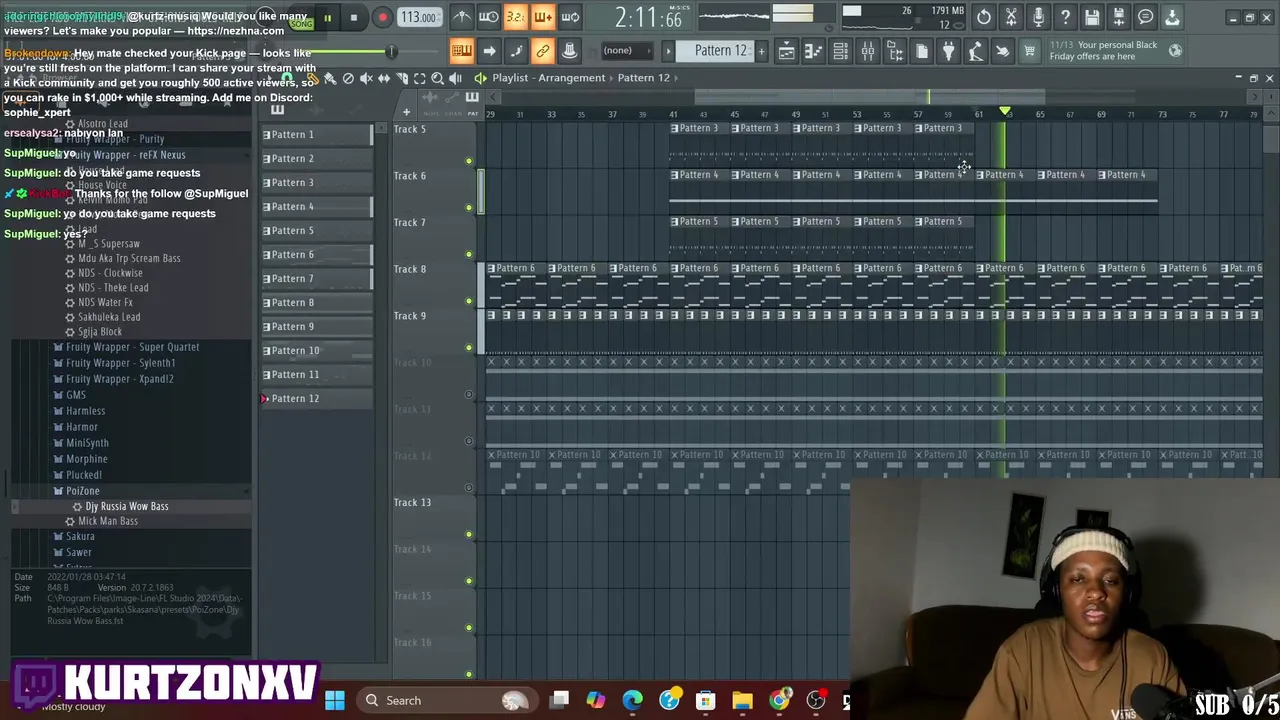Viewport: 1280px width, 720px height.
Task: Open Windows Start menu
Action: coord(335,700)
